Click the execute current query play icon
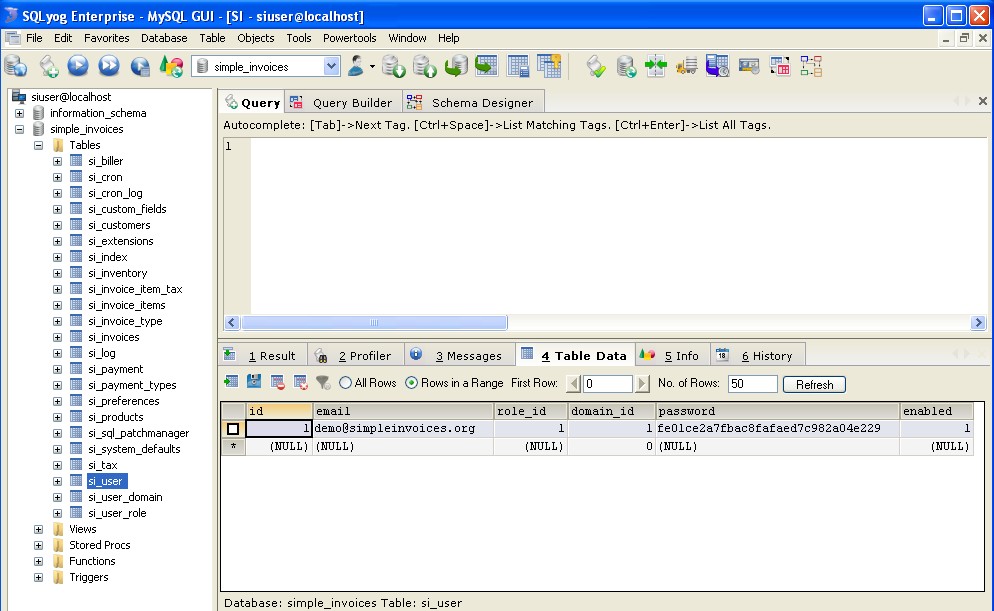 78,66
